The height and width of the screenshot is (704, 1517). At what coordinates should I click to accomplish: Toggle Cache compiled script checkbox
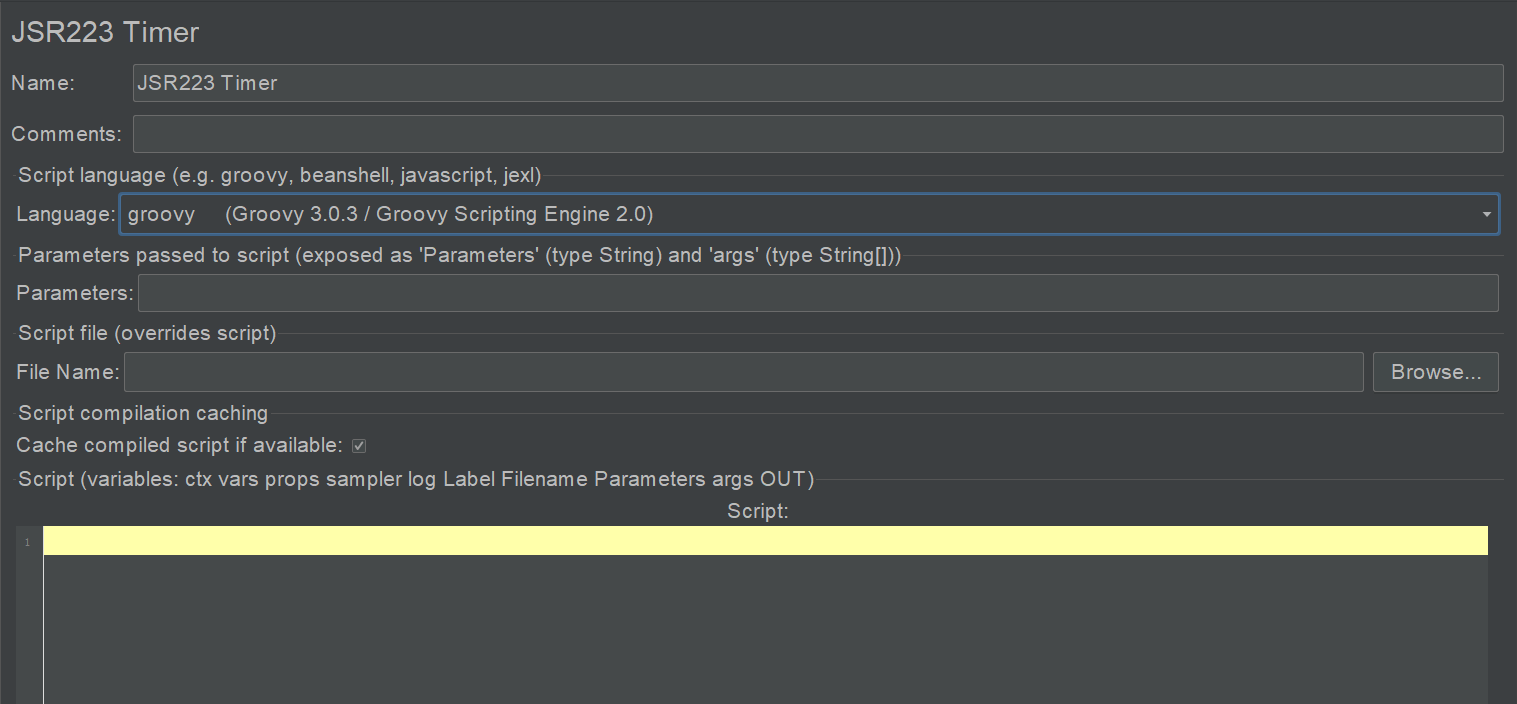pyautogui.click(x=359, y=445)
